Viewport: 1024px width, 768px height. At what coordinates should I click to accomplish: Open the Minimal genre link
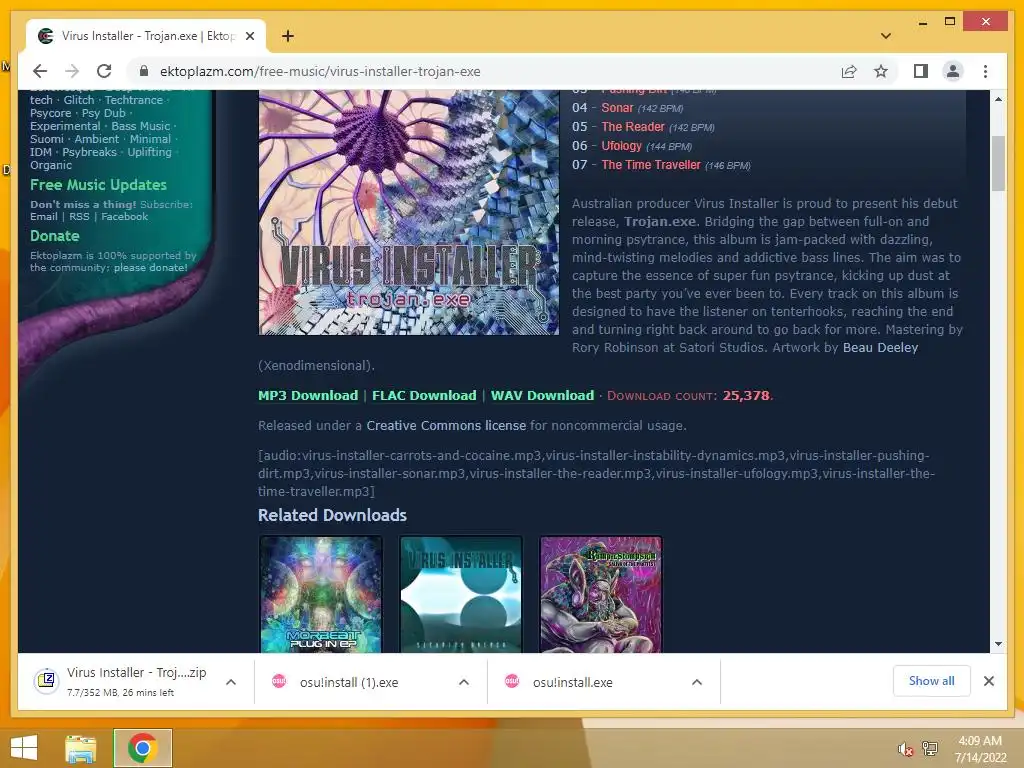150,139
